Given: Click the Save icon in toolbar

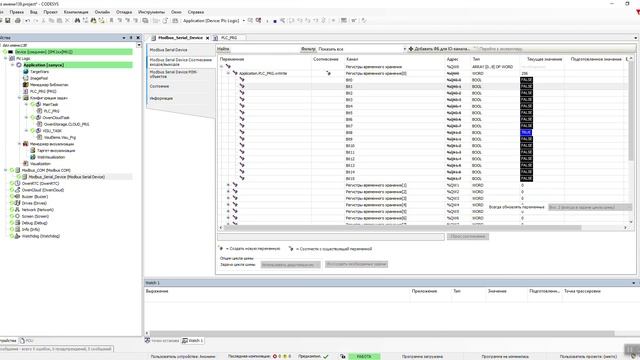Looking at the screenshot, I should coord(8,20).
